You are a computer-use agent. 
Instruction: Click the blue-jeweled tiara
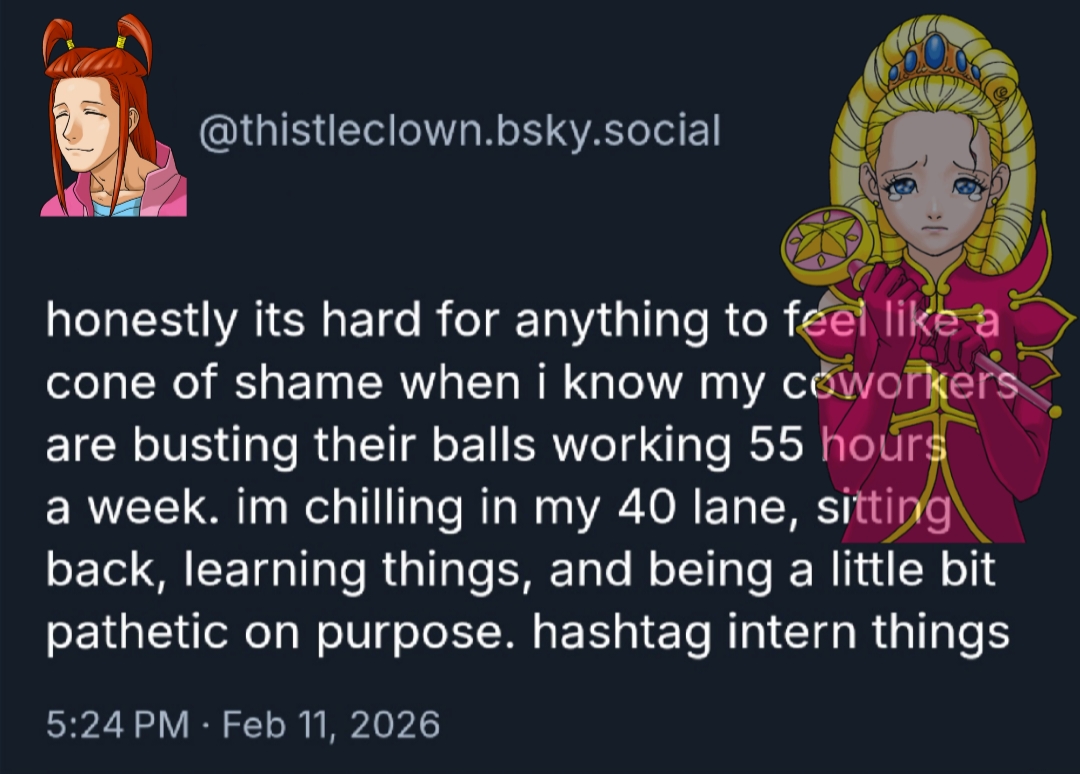[x=935, y=60]
